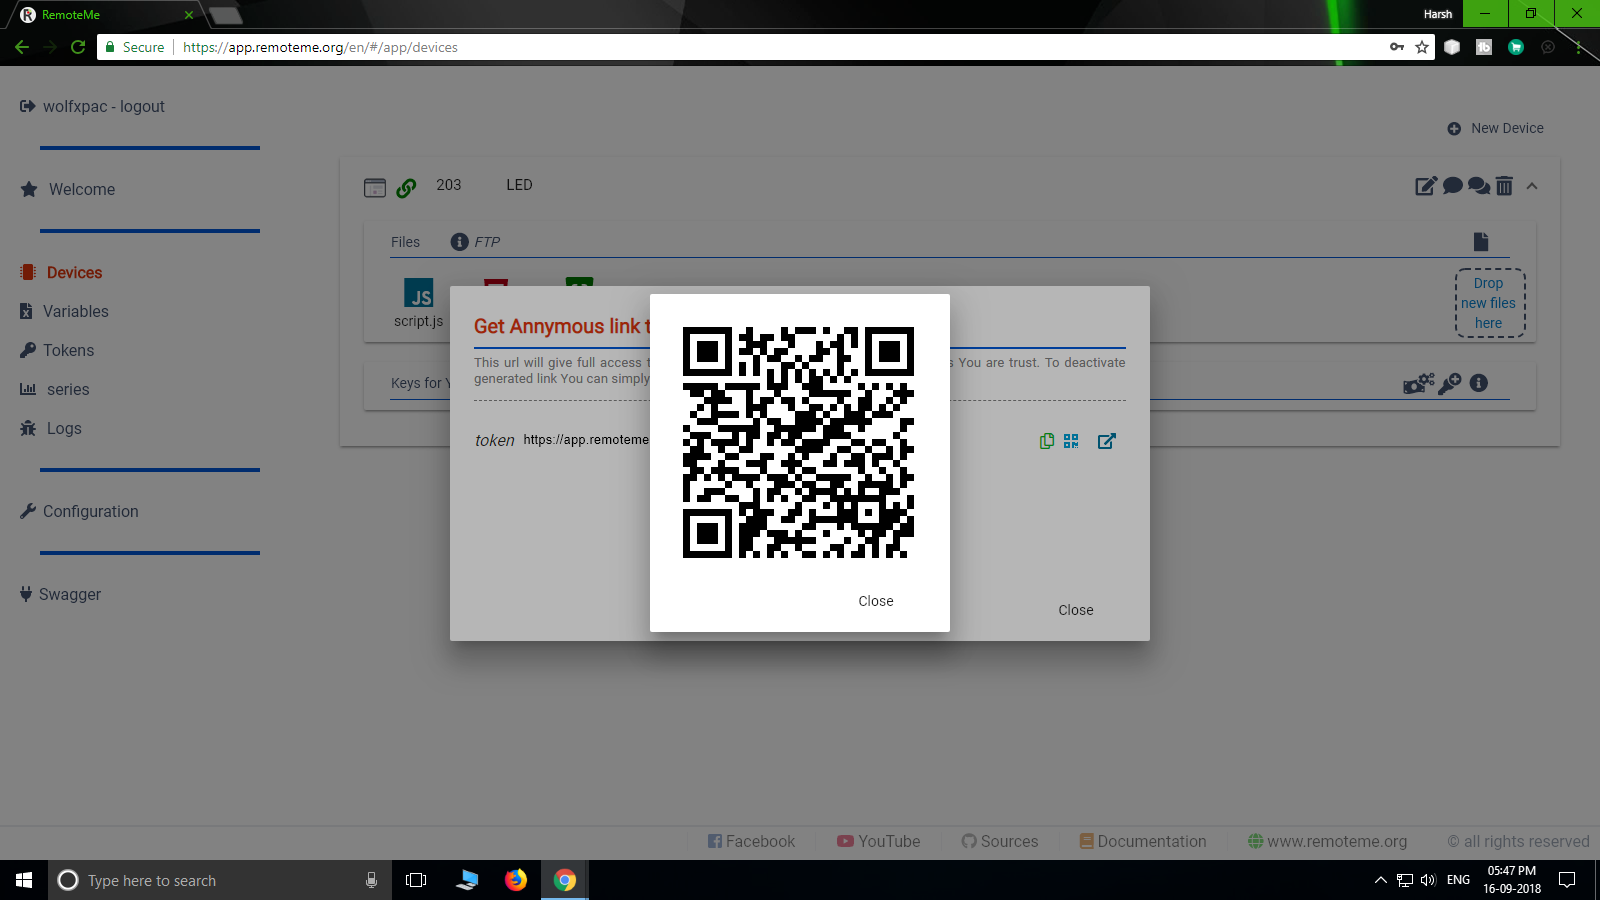
Task: Open Swagger in the sidebar
Action: (60, 594)
